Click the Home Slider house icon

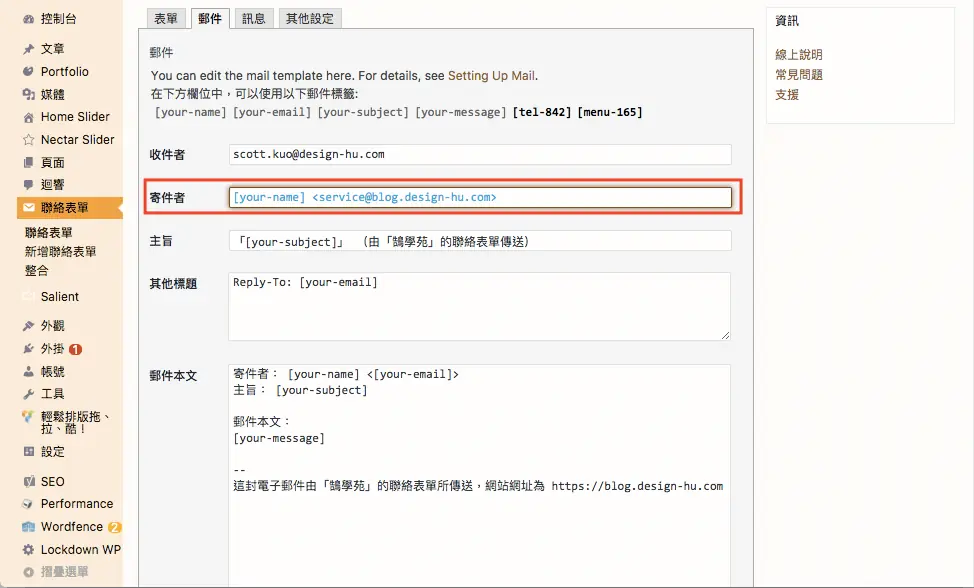[28, 117]
